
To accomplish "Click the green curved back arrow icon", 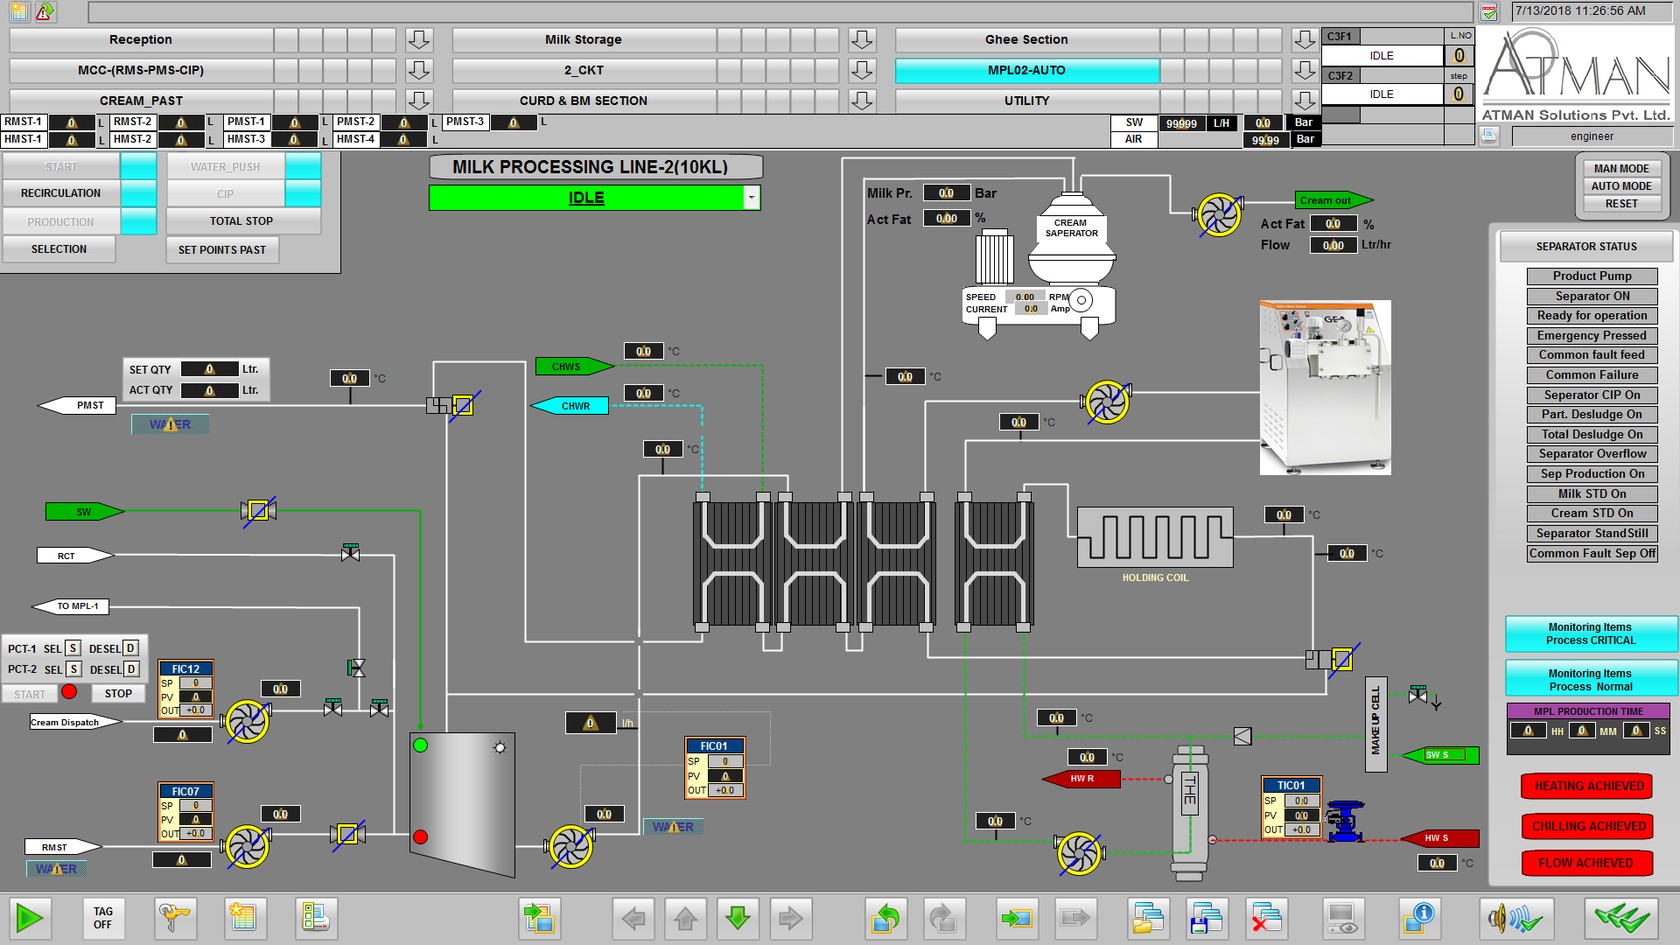I will pyautogui.click(x=886, y=917).
